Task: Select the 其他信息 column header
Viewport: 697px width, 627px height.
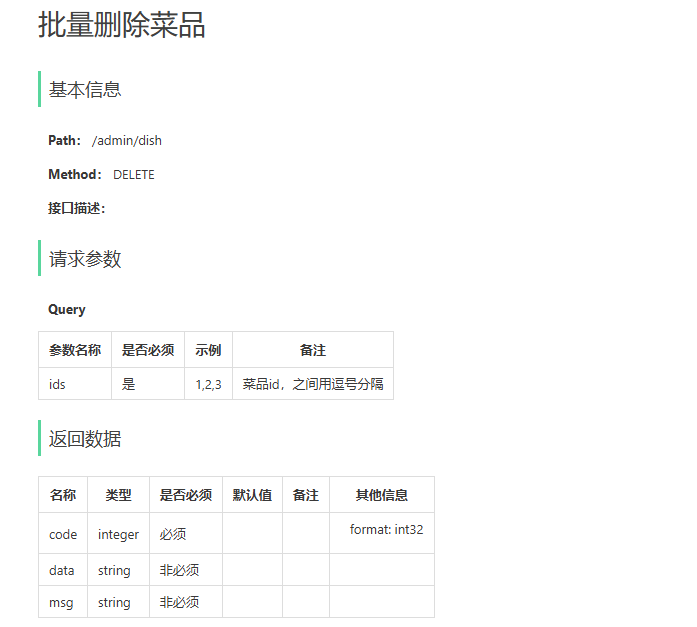Action: pyautogui.click(x=382, y=495)
